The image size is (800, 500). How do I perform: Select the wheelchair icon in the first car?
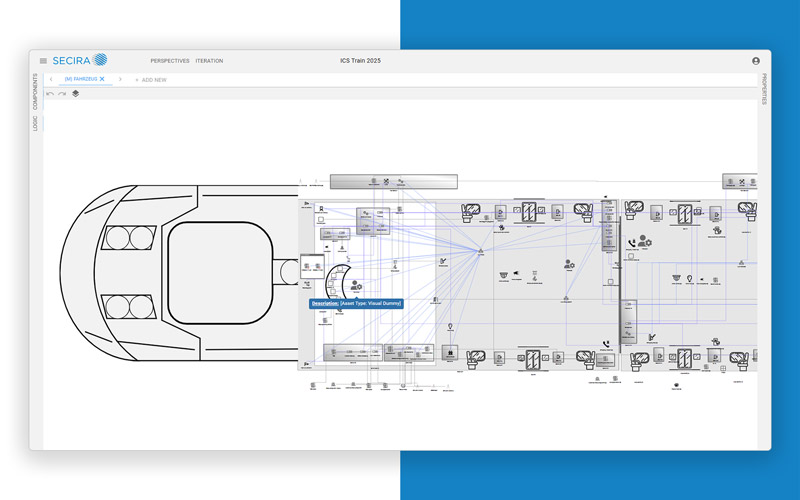(534, 276)
